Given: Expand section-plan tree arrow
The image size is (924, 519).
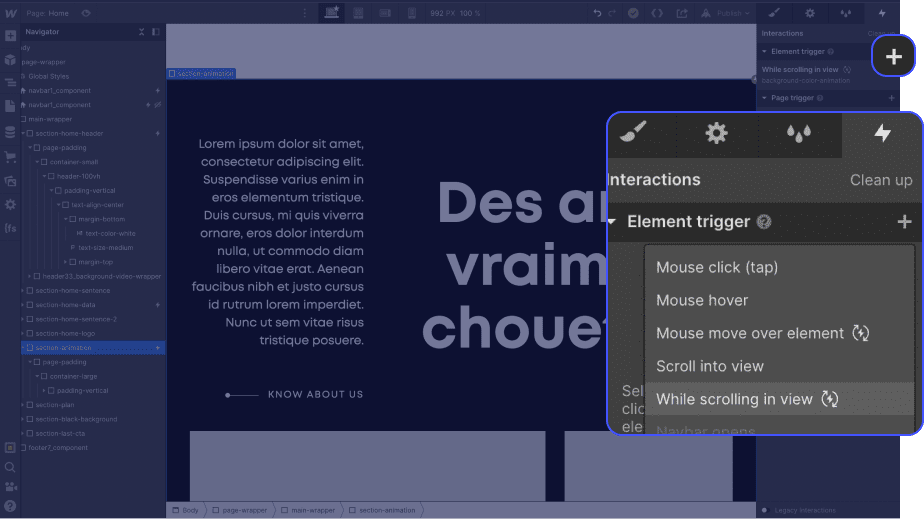Looking at the screenshot, I should (23, 405).
